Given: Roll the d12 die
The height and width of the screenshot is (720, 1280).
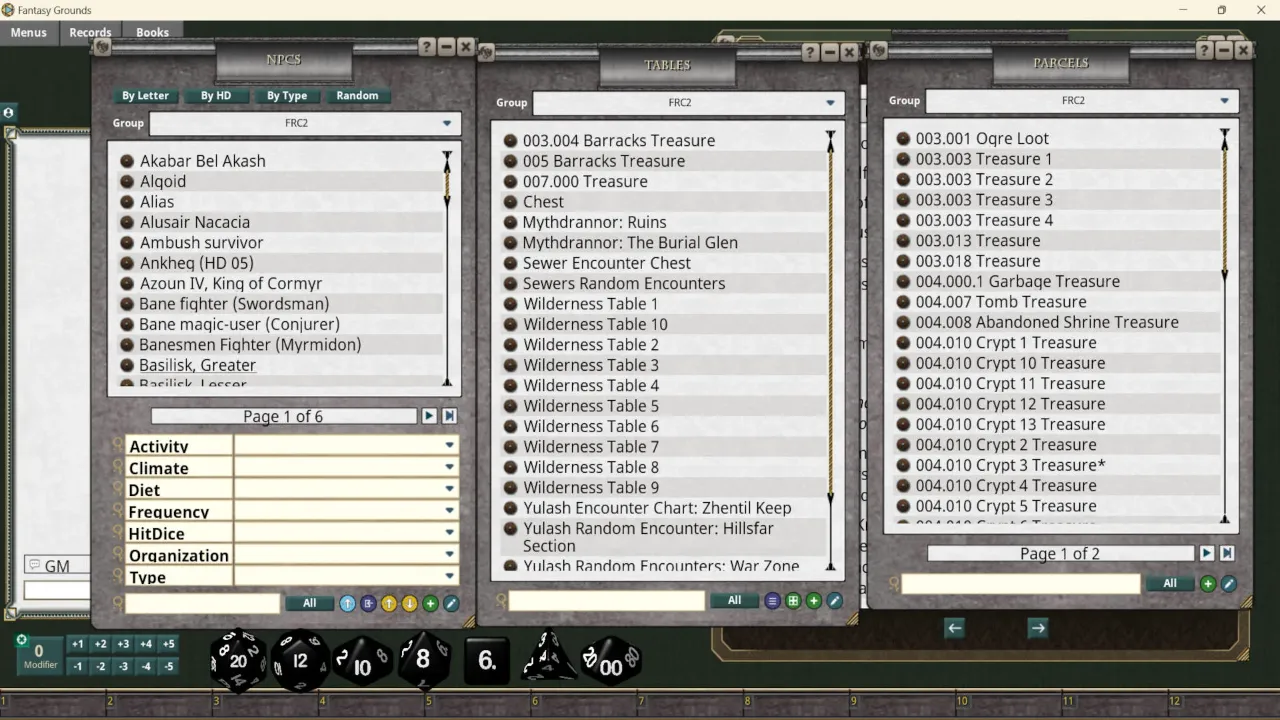Looking at the screenshot, I should click(300, 660).
